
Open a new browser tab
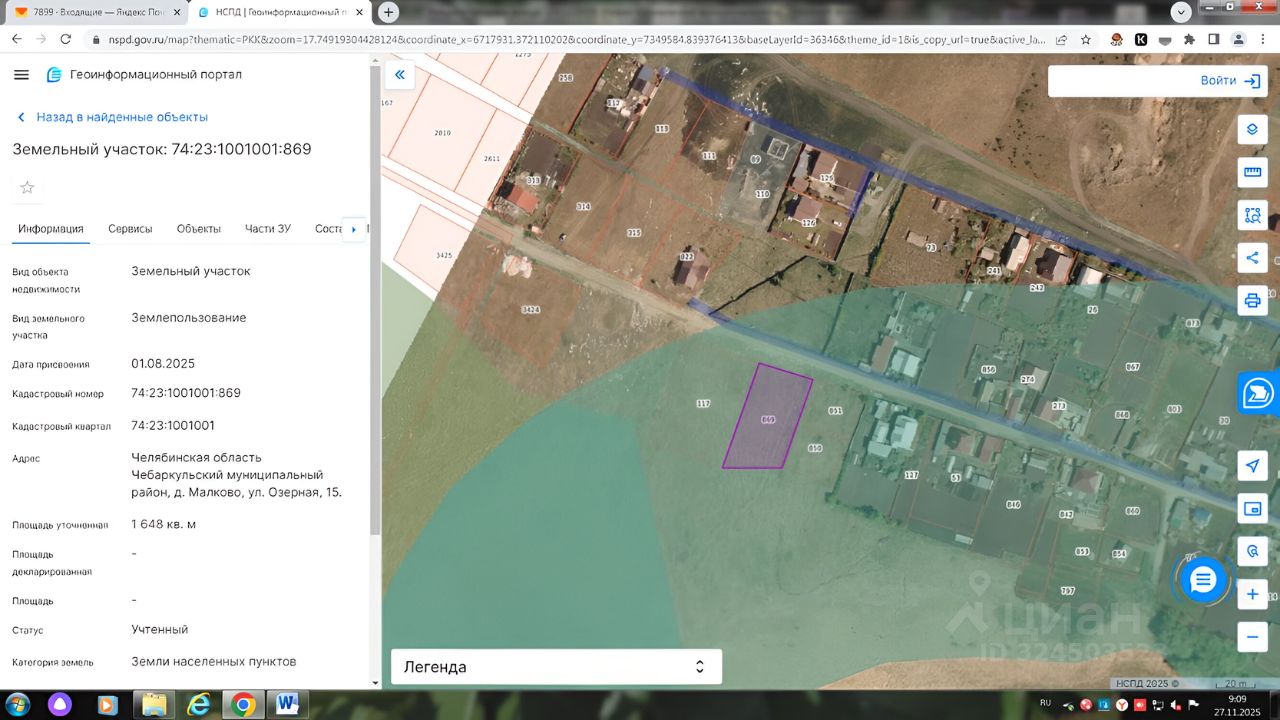coord(388,12)
